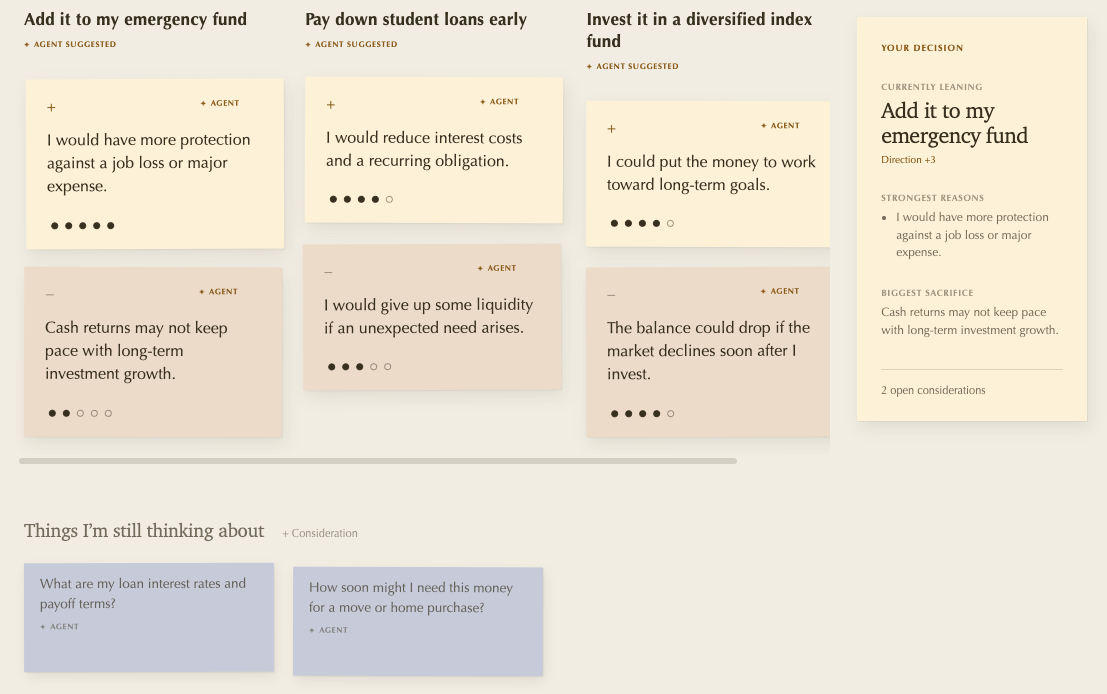Set liquidity card weight to fourth dot

[x=373, y=367]
